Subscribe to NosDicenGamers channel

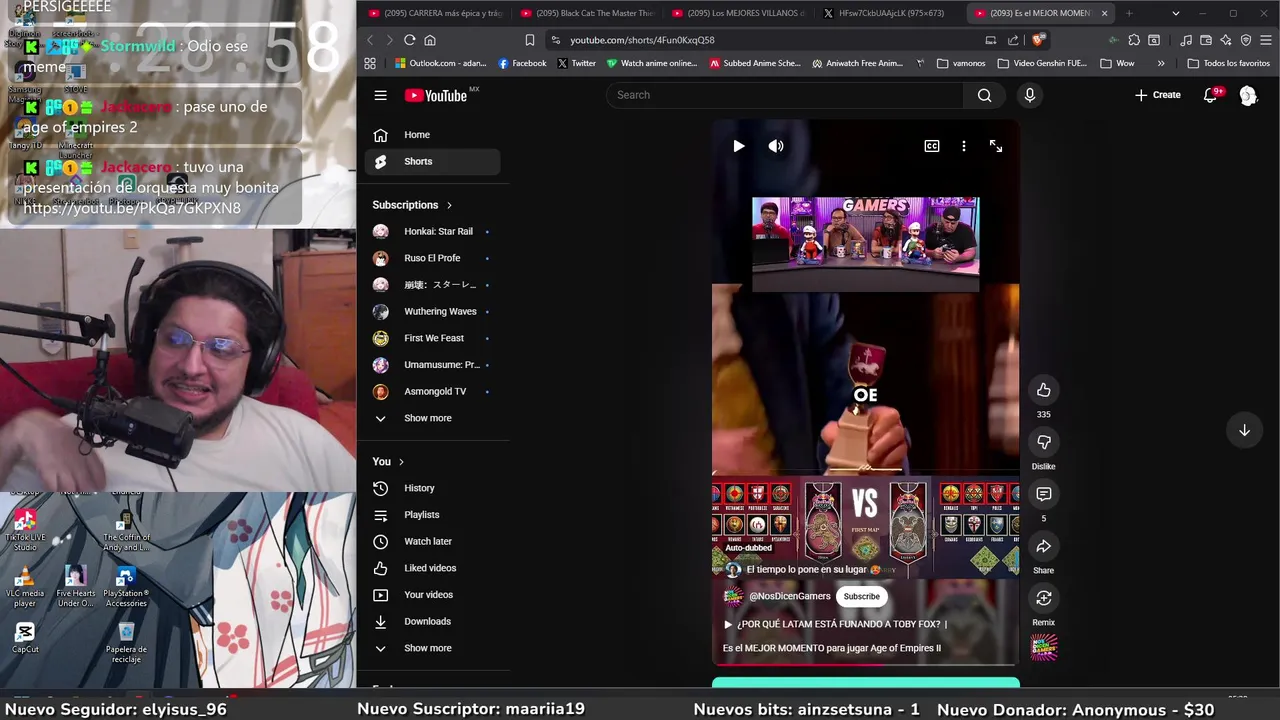[861, 596]
